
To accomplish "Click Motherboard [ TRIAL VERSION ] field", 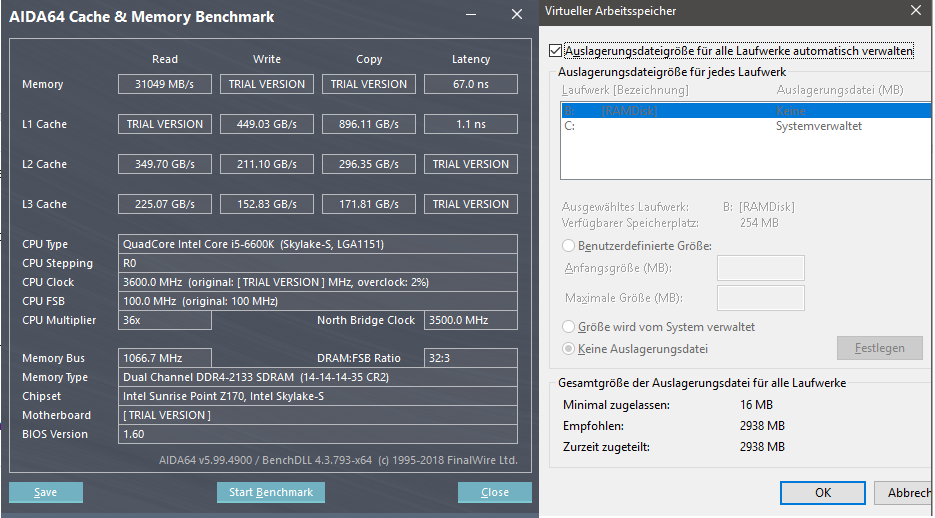I will pyautogui.click(x=318, y=415).
